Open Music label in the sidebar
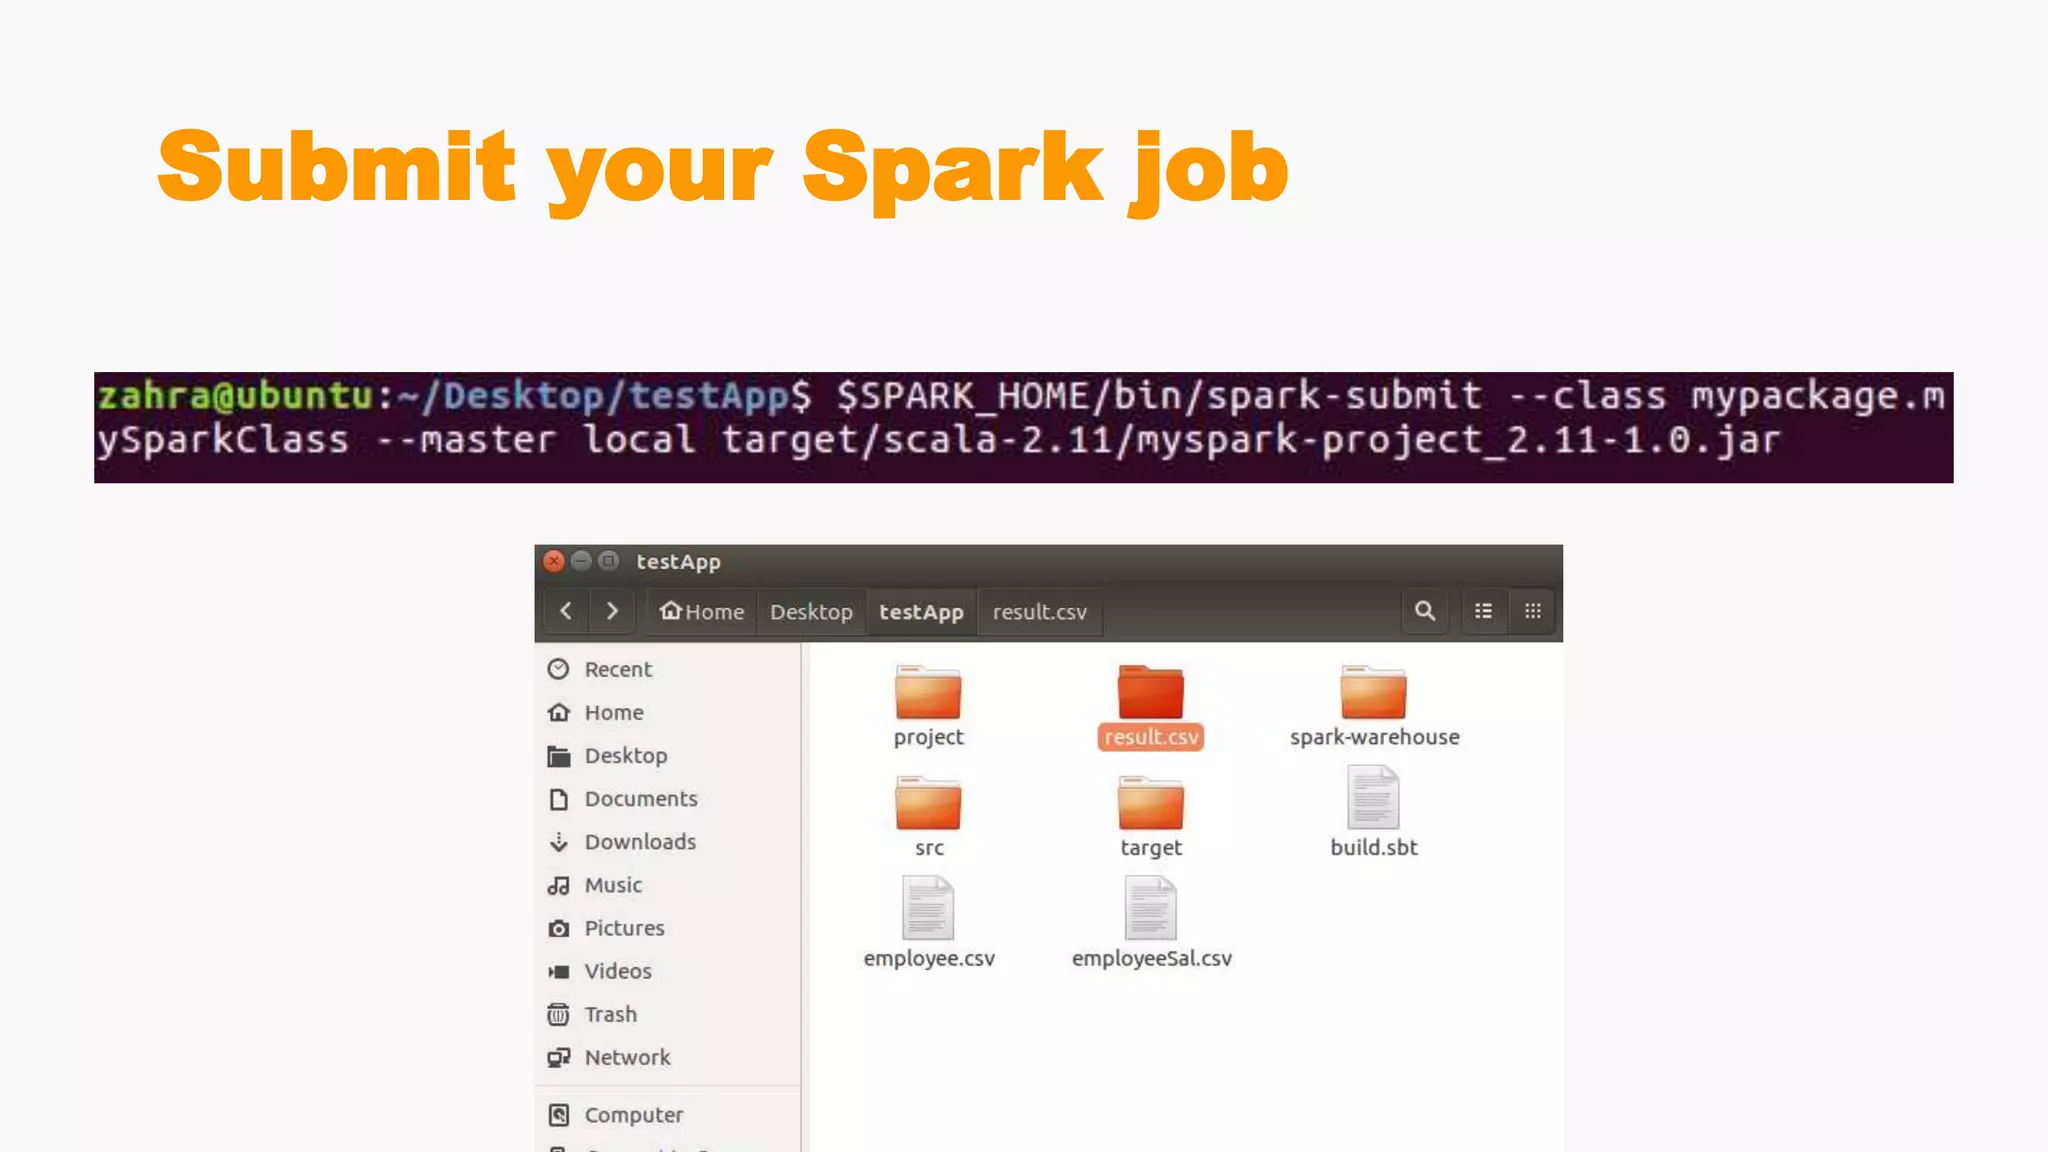The height and width of the screenshot is (1152, 2048). pos(613,885)
